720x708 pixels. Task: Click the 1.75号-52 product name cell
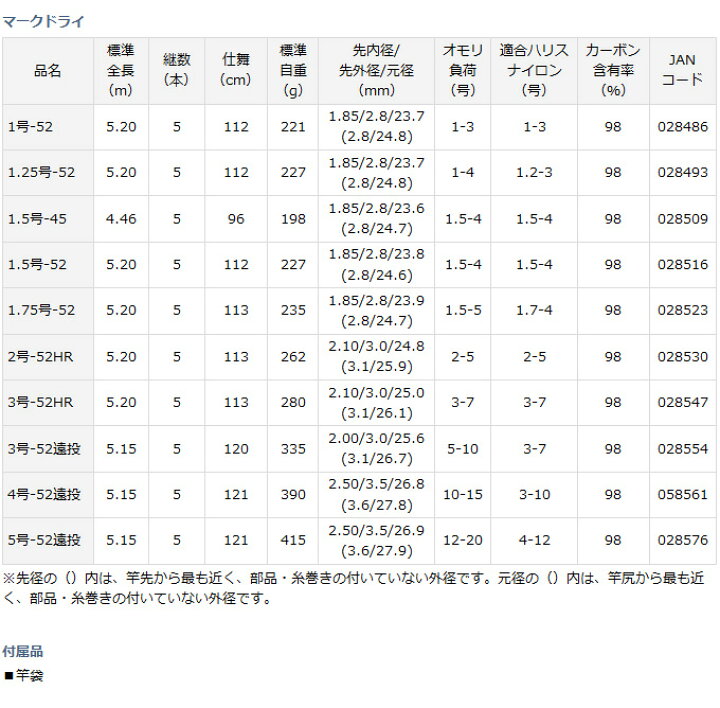[41, 311]
